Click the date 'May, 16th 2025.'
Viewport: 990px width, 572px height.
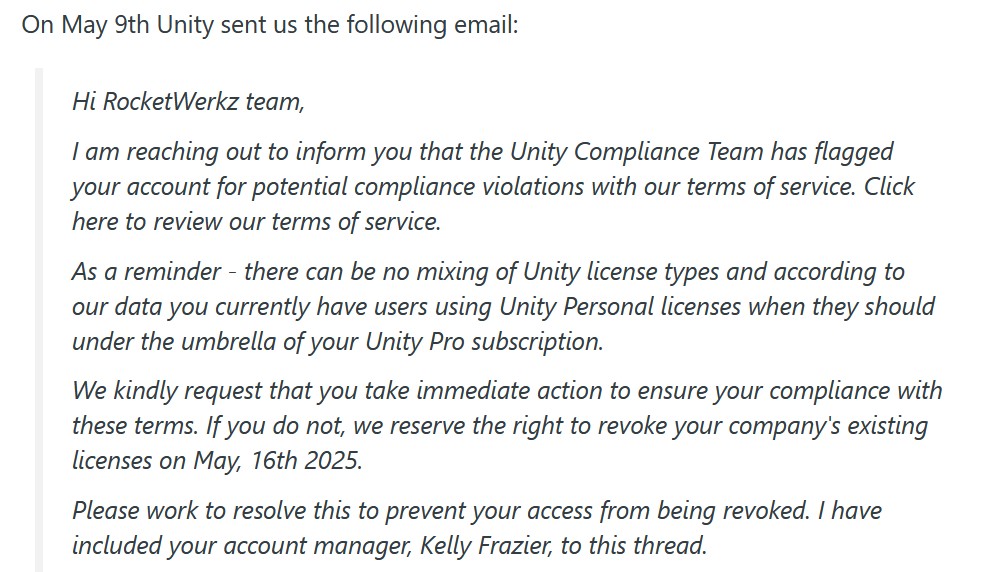[278, 460]
